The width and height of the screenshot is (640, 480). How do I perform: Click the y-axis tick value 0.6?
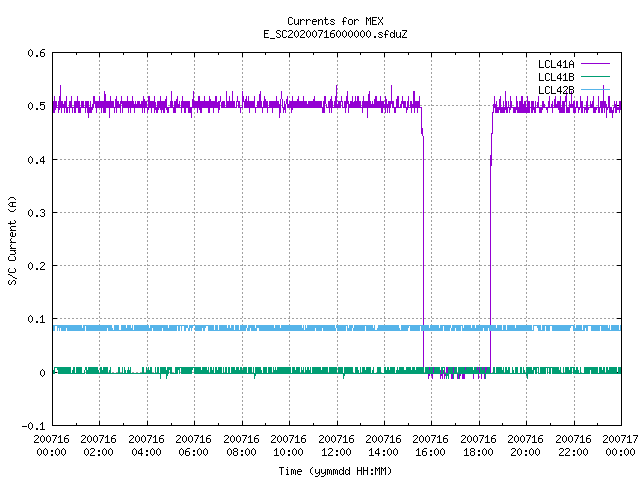[x=36, y=53]
